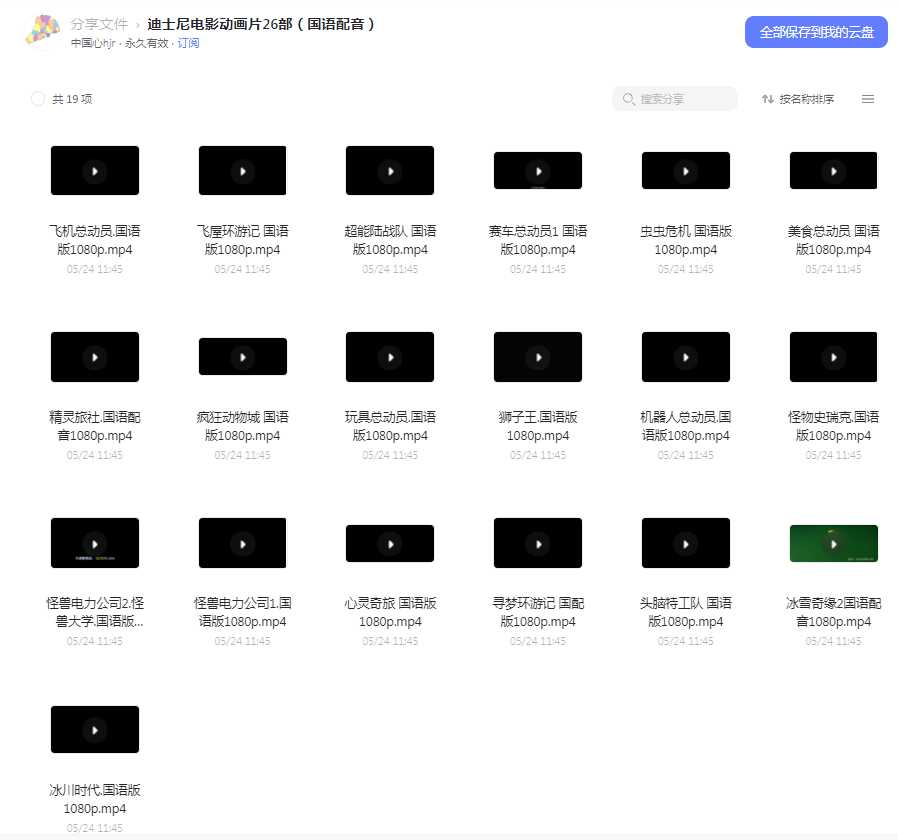Image resolution: width=898 pixels, height=840 pixels.
Task: Click the 共 19 项 item count label
Action: tap(72, 99)
